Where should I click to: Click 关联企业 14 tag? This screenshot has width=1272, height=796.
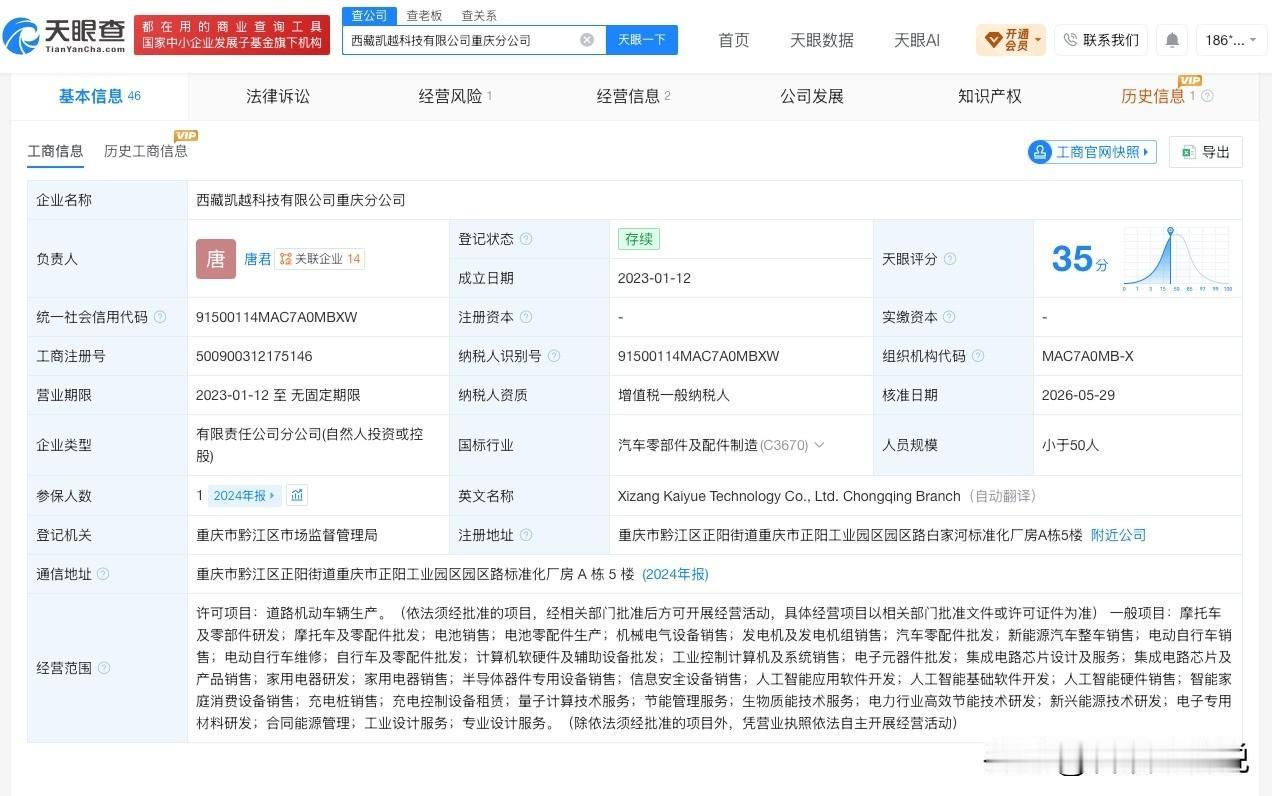click(319, 259)
